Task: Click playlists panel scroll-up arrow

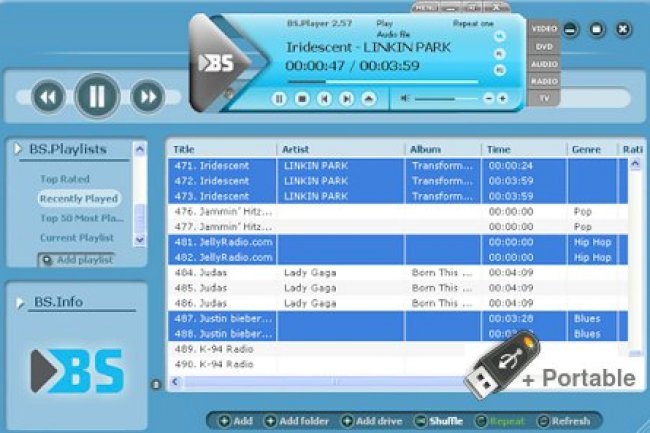Action: [140, 149]
